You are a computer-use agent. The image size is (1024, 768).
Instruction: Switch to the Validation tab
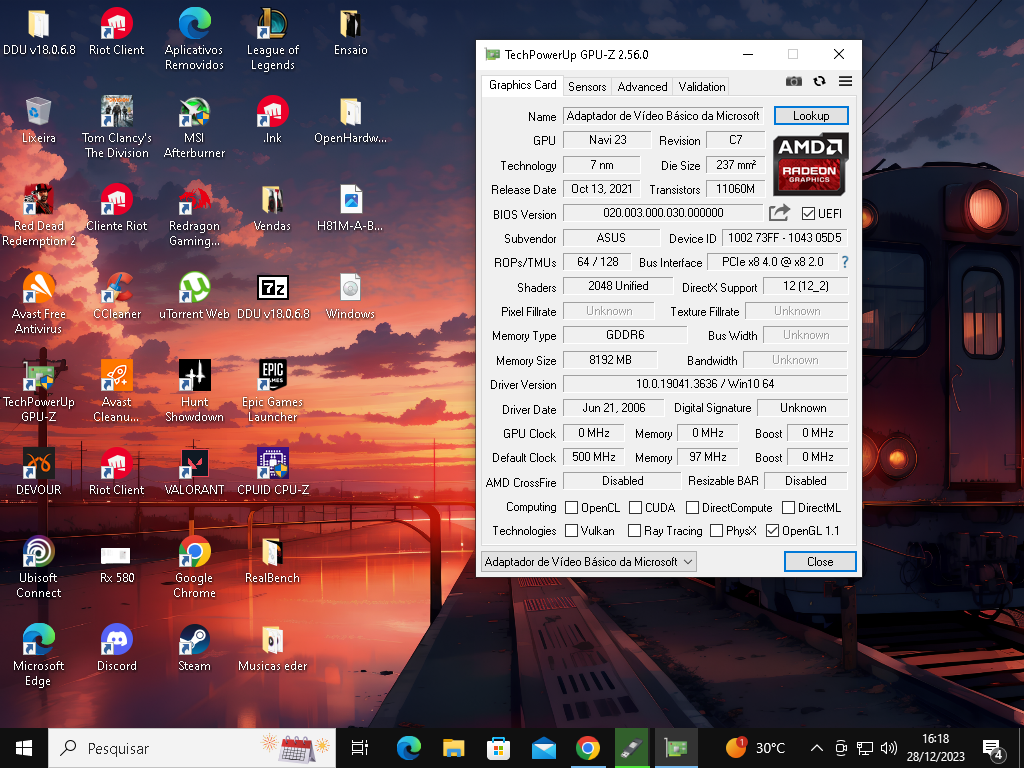point(701,86)
